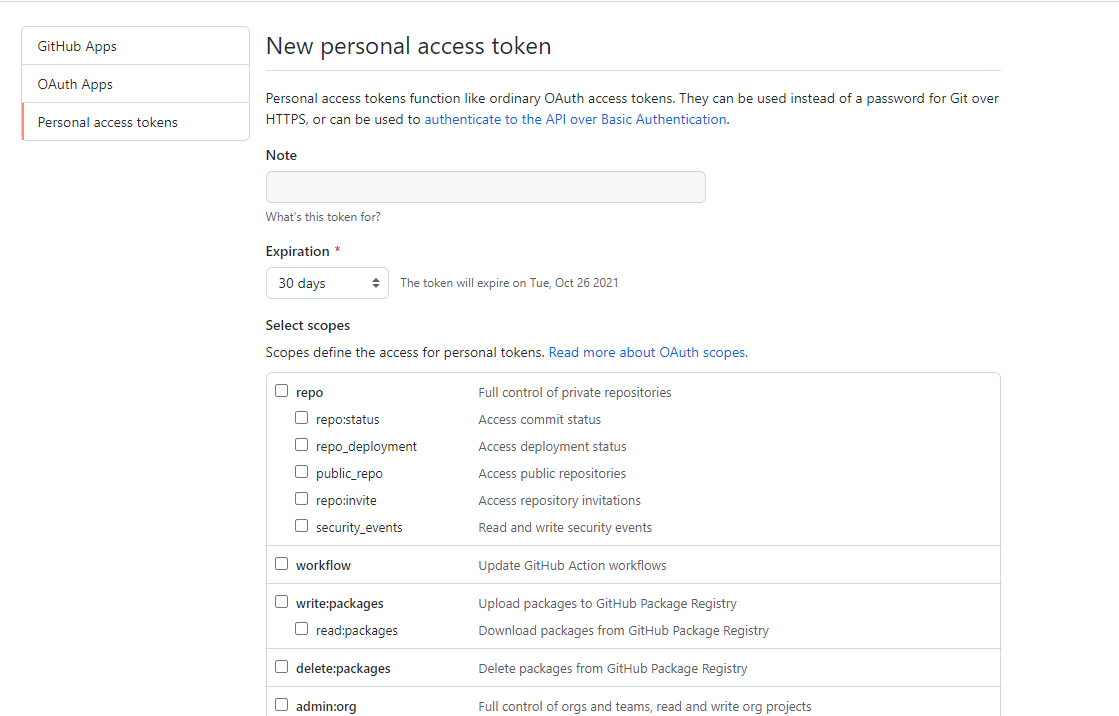Screen dimensions: 1119x716
Task: Enable the delete:packages scope
Action: 281,666
